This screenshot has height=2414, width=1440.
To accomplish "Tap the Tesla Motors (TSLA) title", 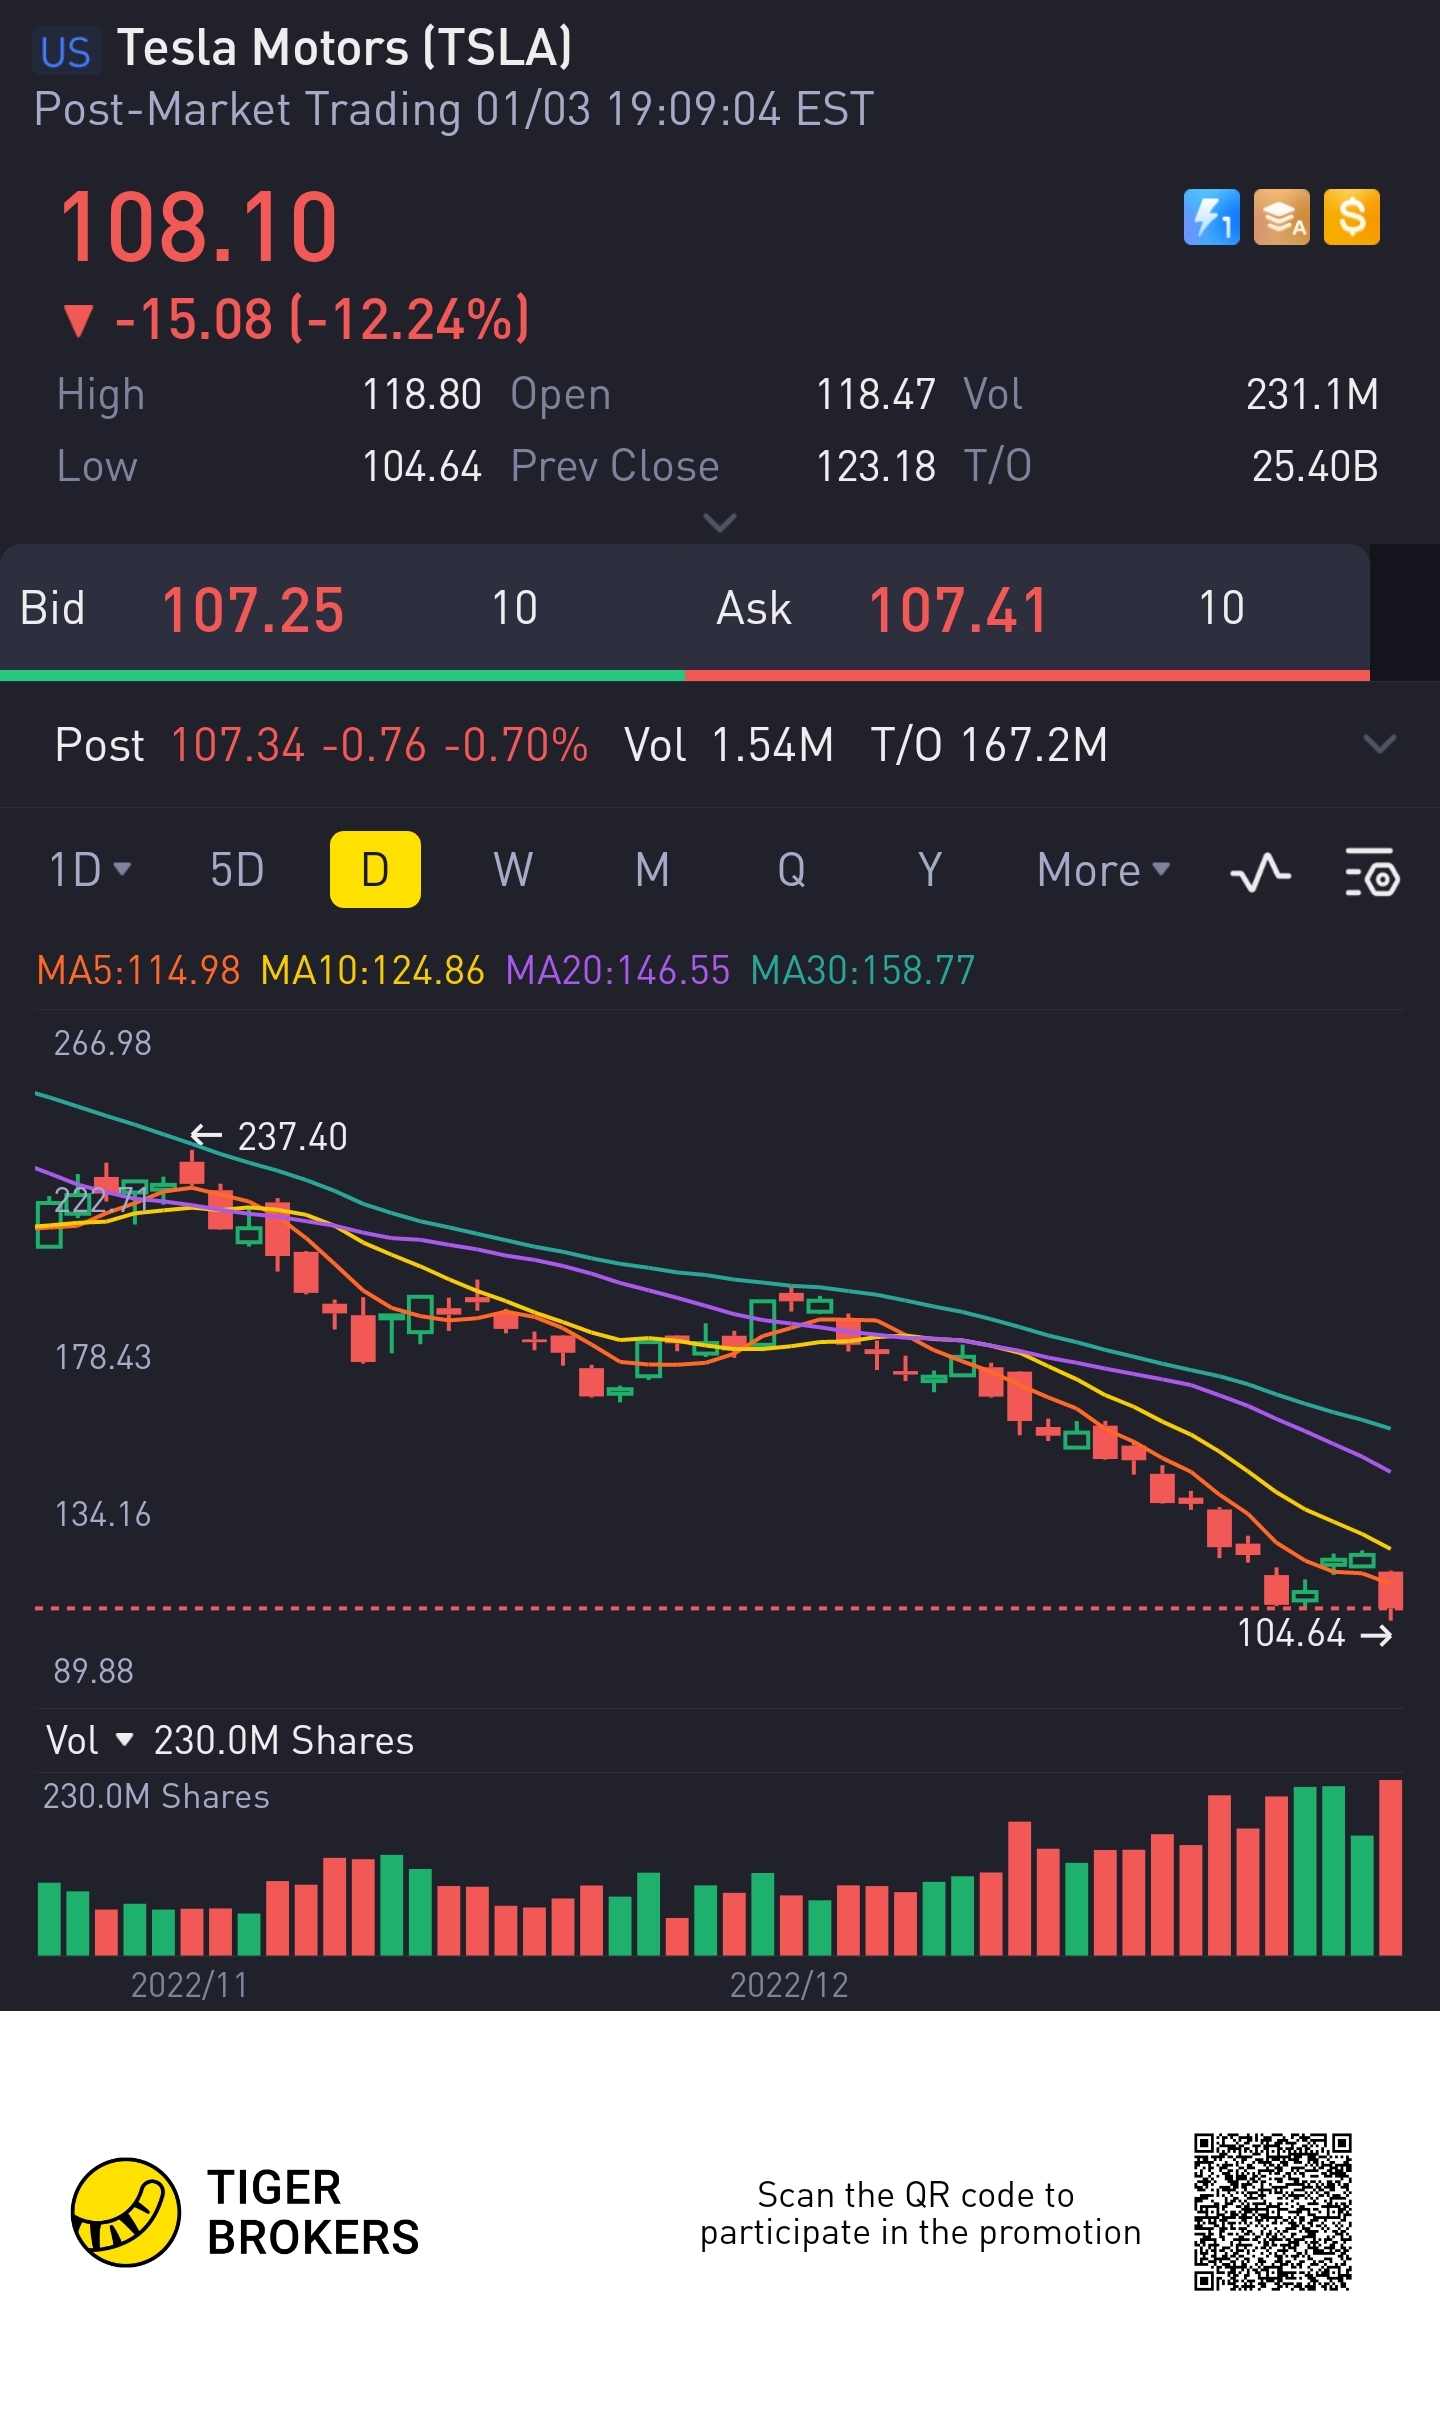I will [x=345, y=48].
